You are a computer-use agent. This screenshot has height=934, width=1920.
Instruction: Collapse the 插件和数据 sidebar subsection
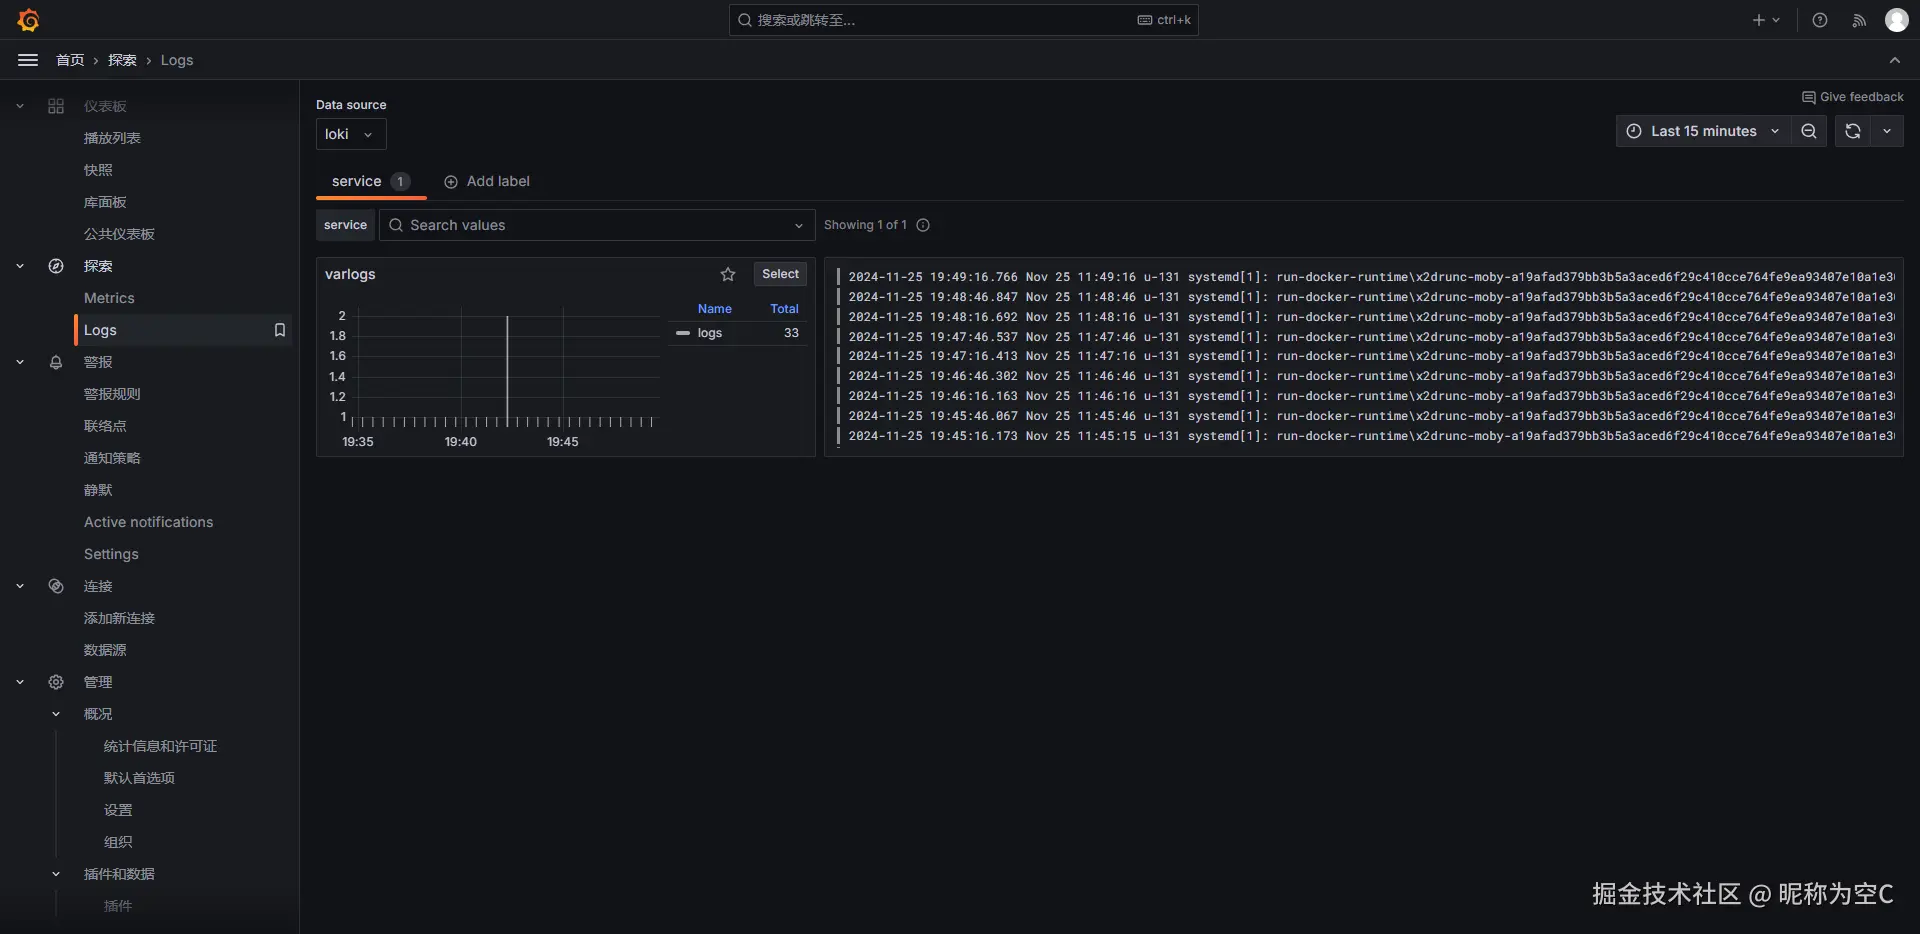click(x=56, y=874)
